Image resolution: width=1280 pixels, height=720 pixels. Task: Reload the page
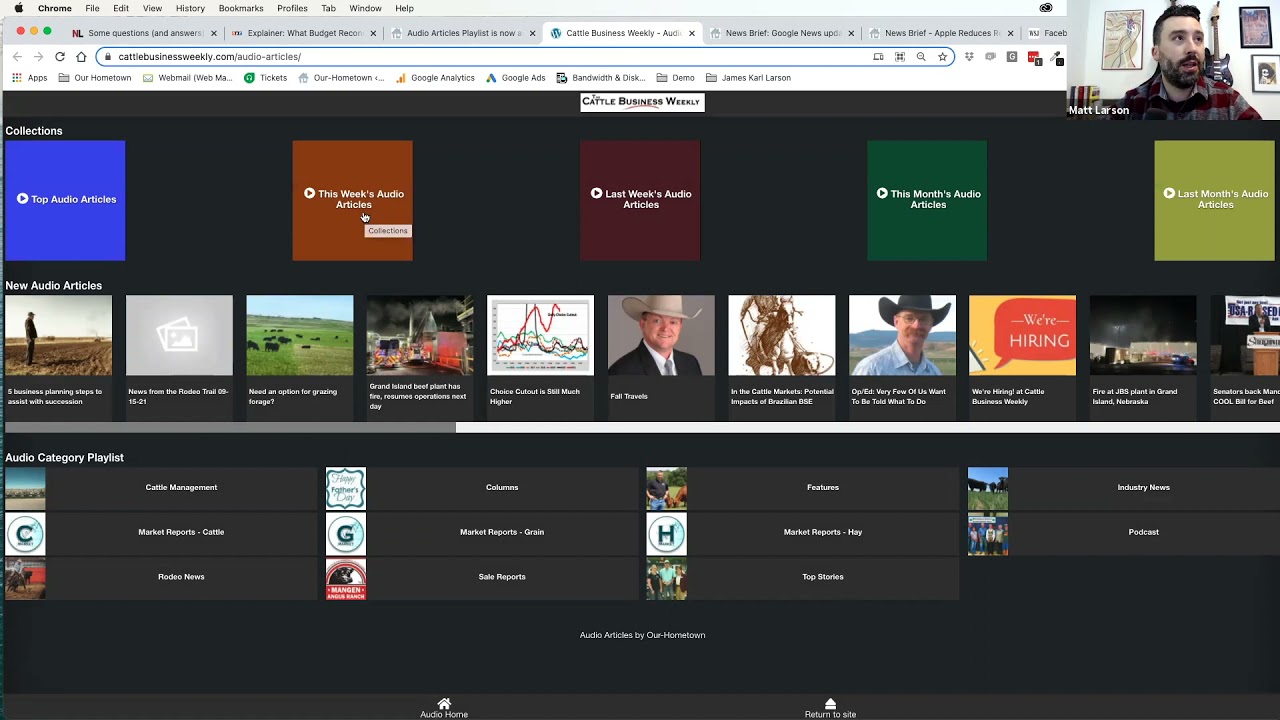pyautogui.click(x=60, y=57)
